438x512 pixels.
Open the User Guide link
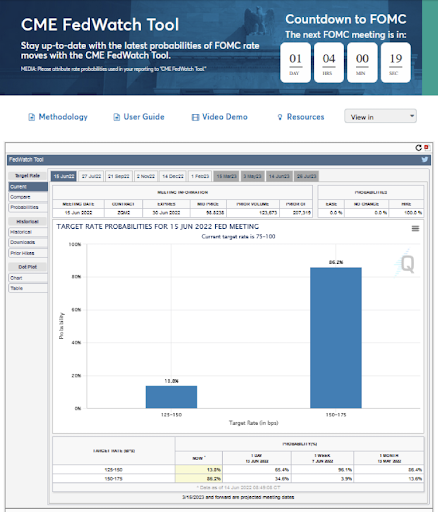144,117
